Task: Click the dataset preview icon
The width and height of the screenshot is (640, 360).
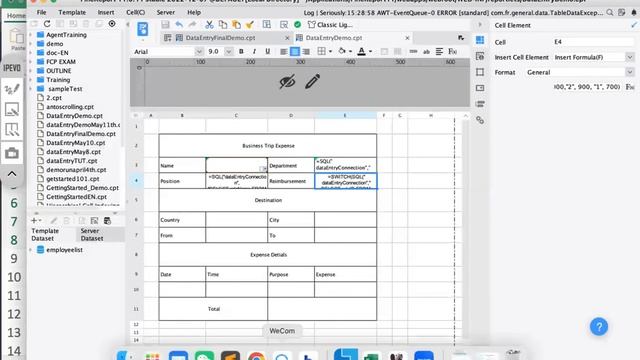Action: tap(94, 220)
